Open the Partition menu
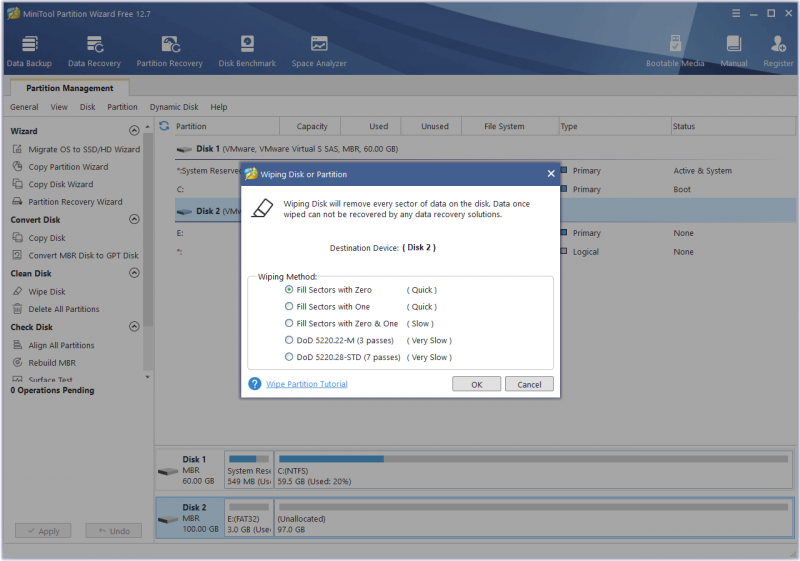This screenshot has height=561, width=800. pos(122,107)
